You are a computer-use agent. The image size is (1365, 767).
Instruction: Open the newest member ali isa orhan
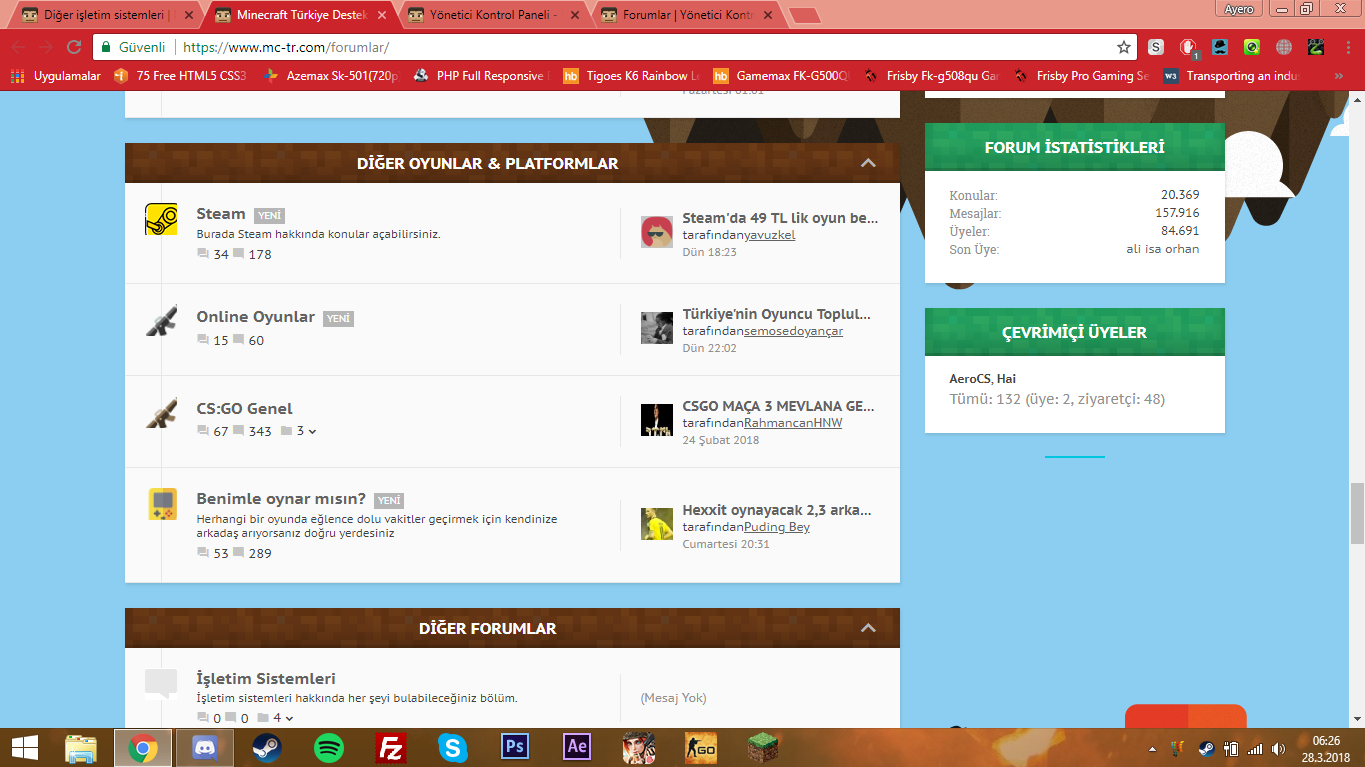tap(1162, 249)
